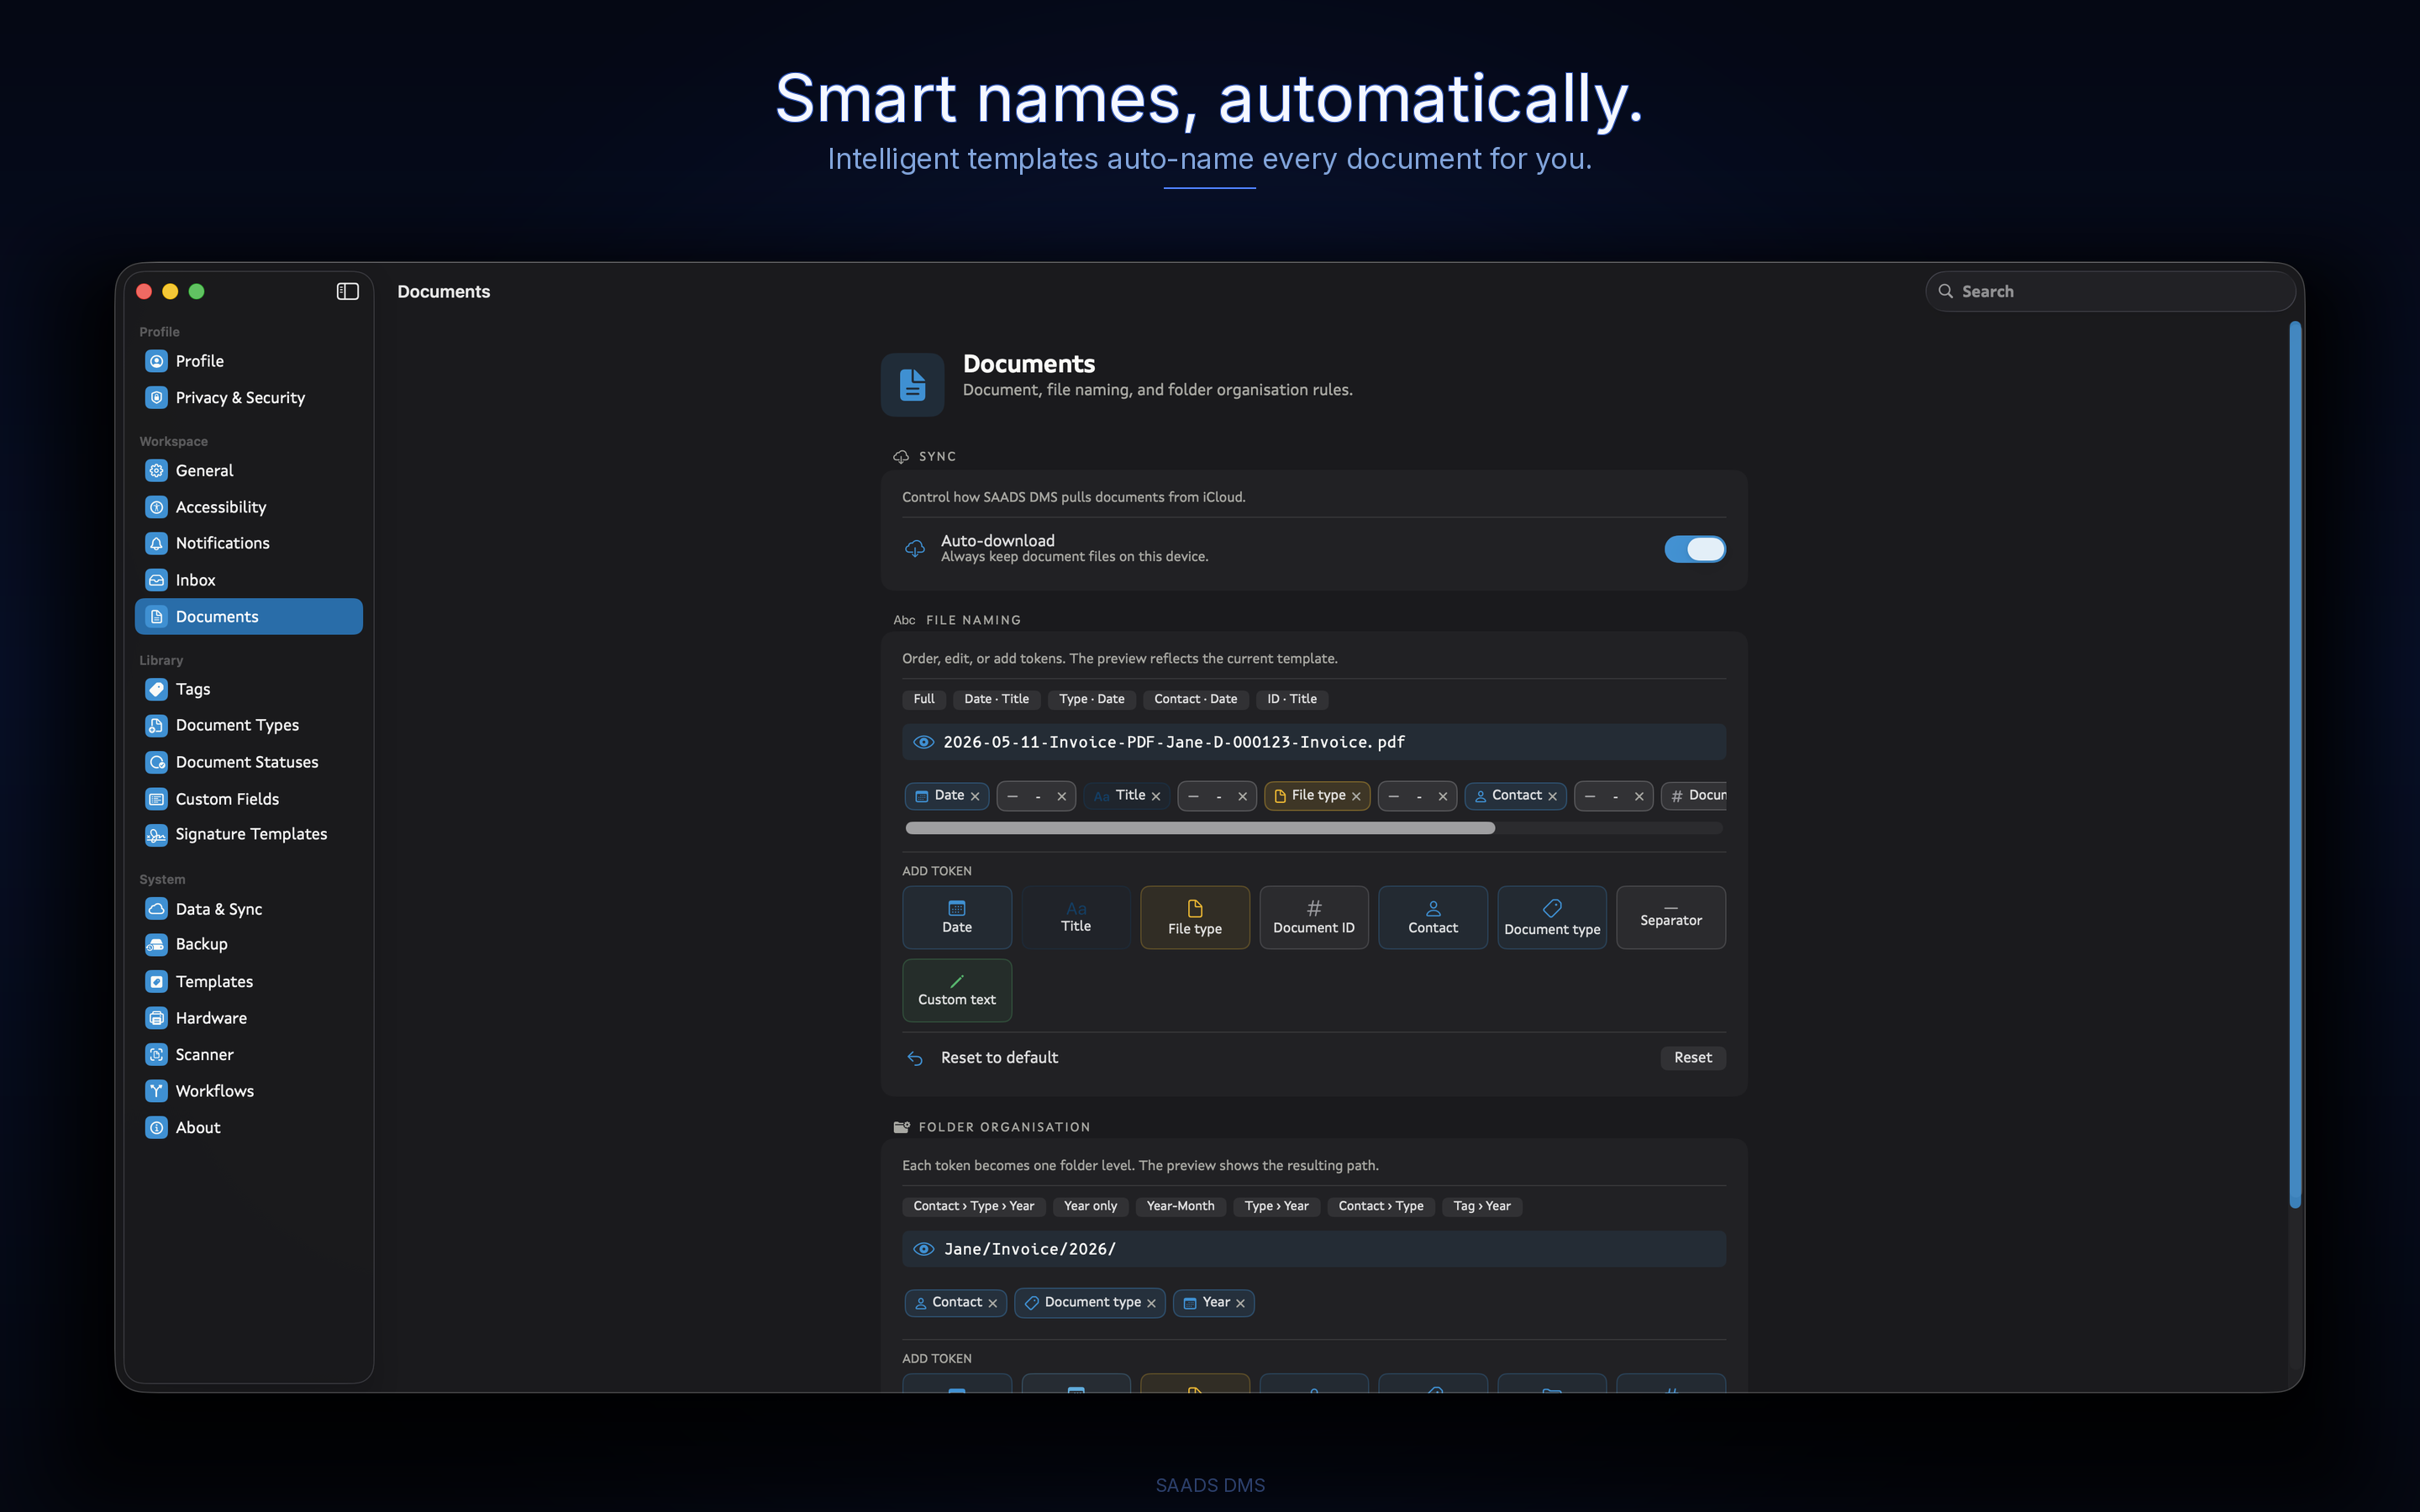
Task: Add Title token to file naming
Action: (x=1076, y=917)
